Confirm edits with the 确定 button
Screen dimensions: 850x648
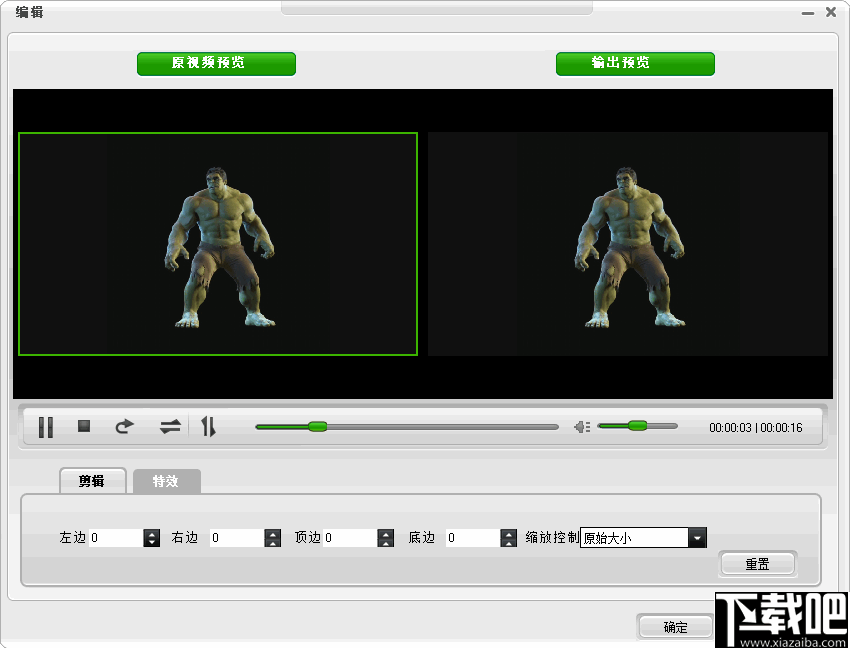pos(675,626)
